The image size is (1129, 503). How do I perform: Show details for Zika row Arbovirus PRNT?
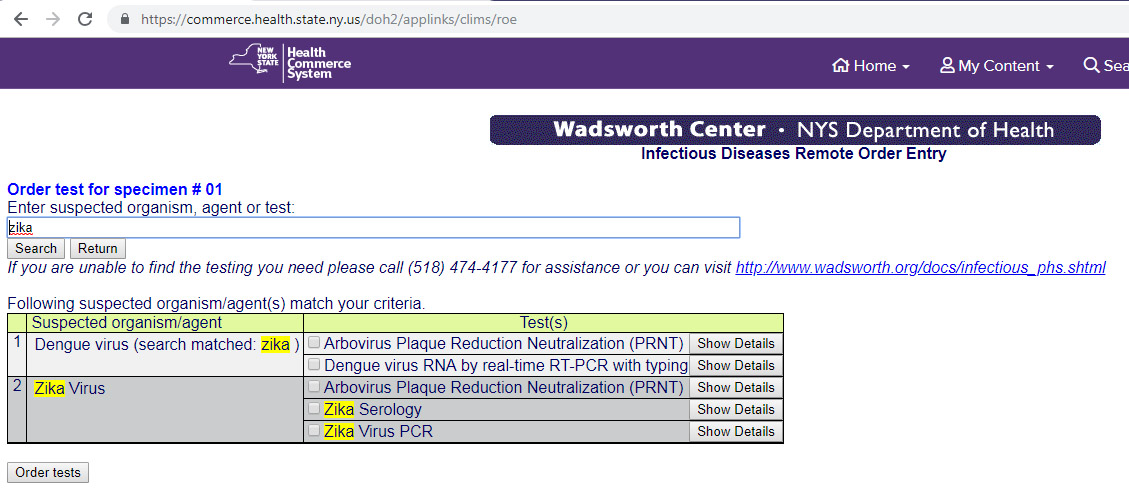point(736,387)
